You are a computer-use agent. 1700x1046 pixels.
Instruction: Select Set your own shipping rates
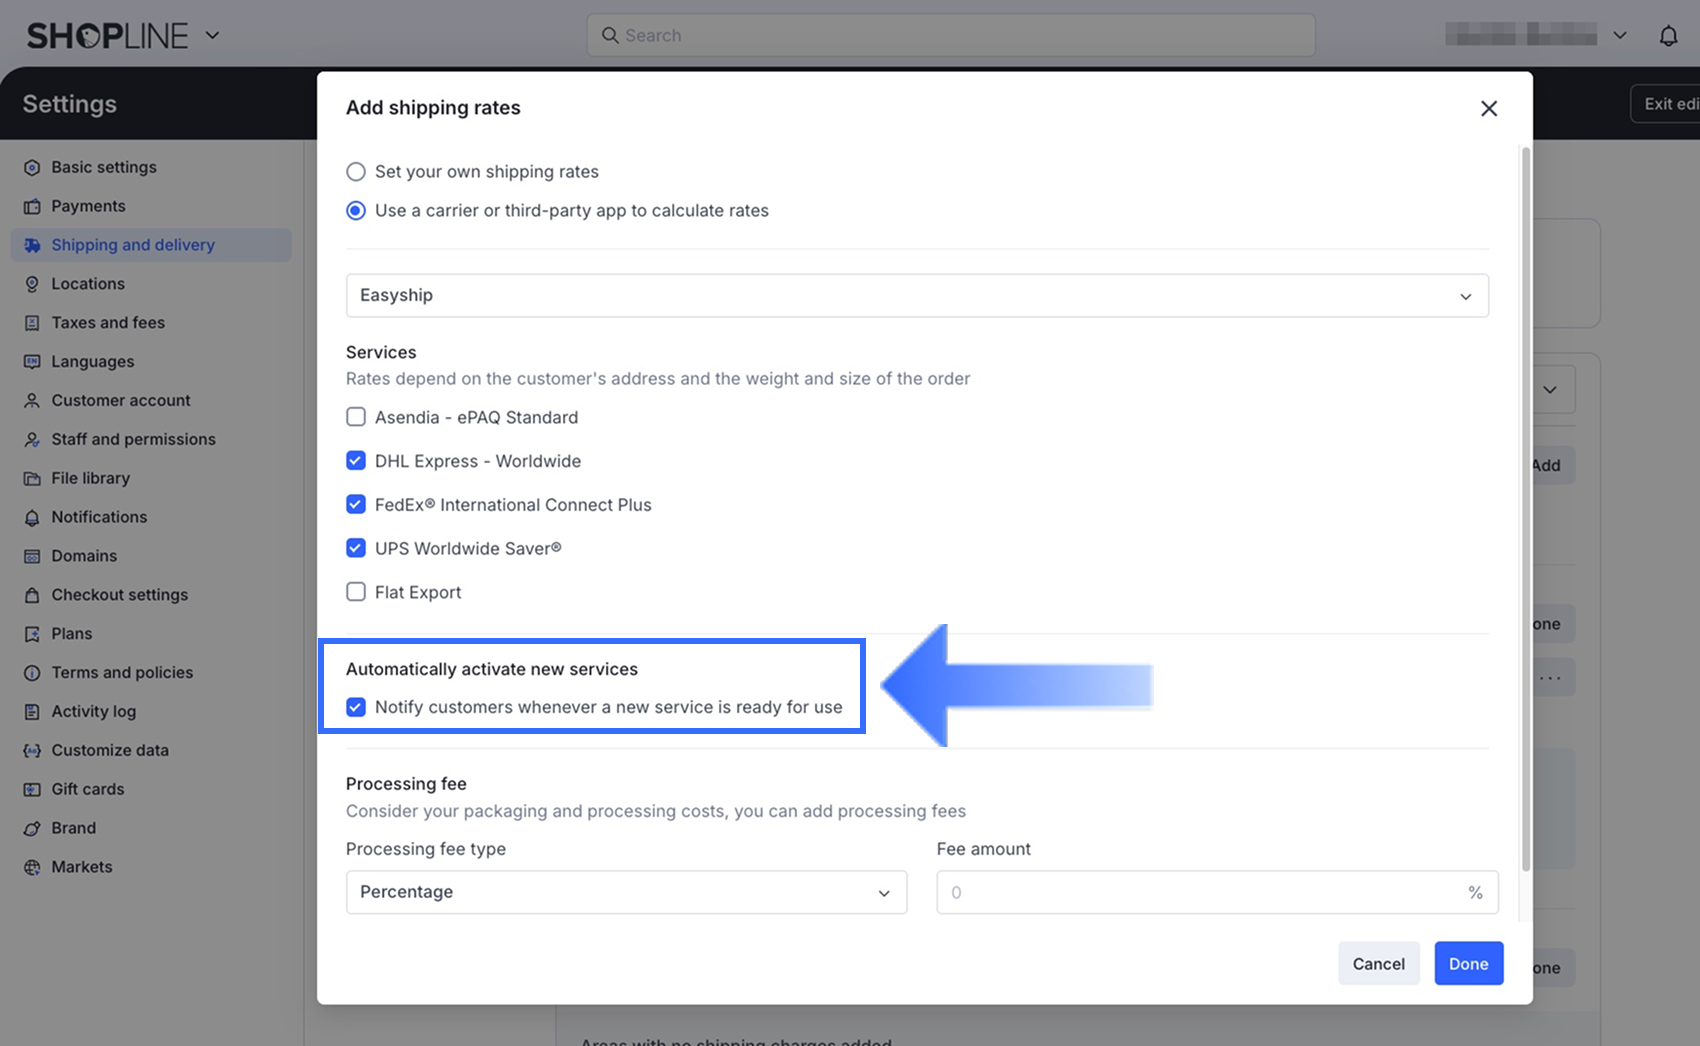pyautogui.click(x=356, y=172)
